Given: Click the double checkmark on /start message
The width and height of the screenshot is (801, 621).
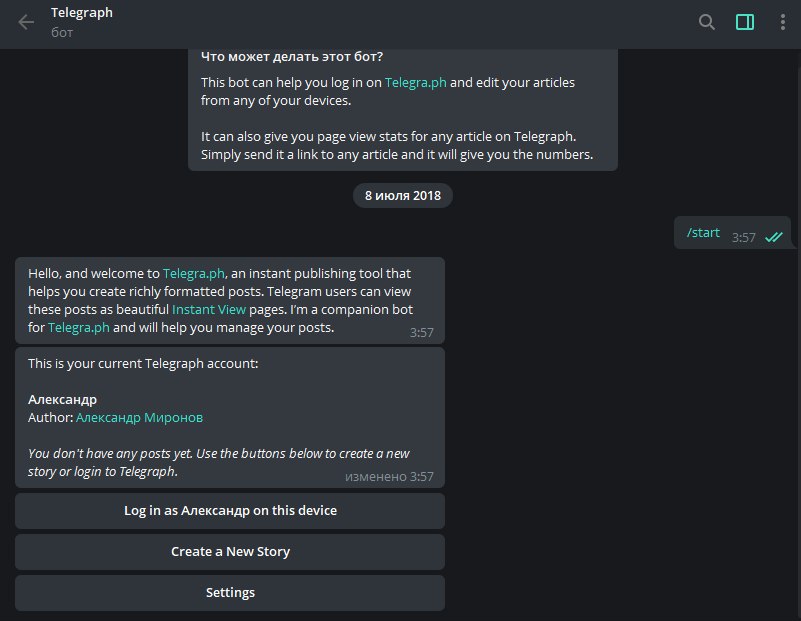Looking at the screenshot, I should [x=774, y=237].
